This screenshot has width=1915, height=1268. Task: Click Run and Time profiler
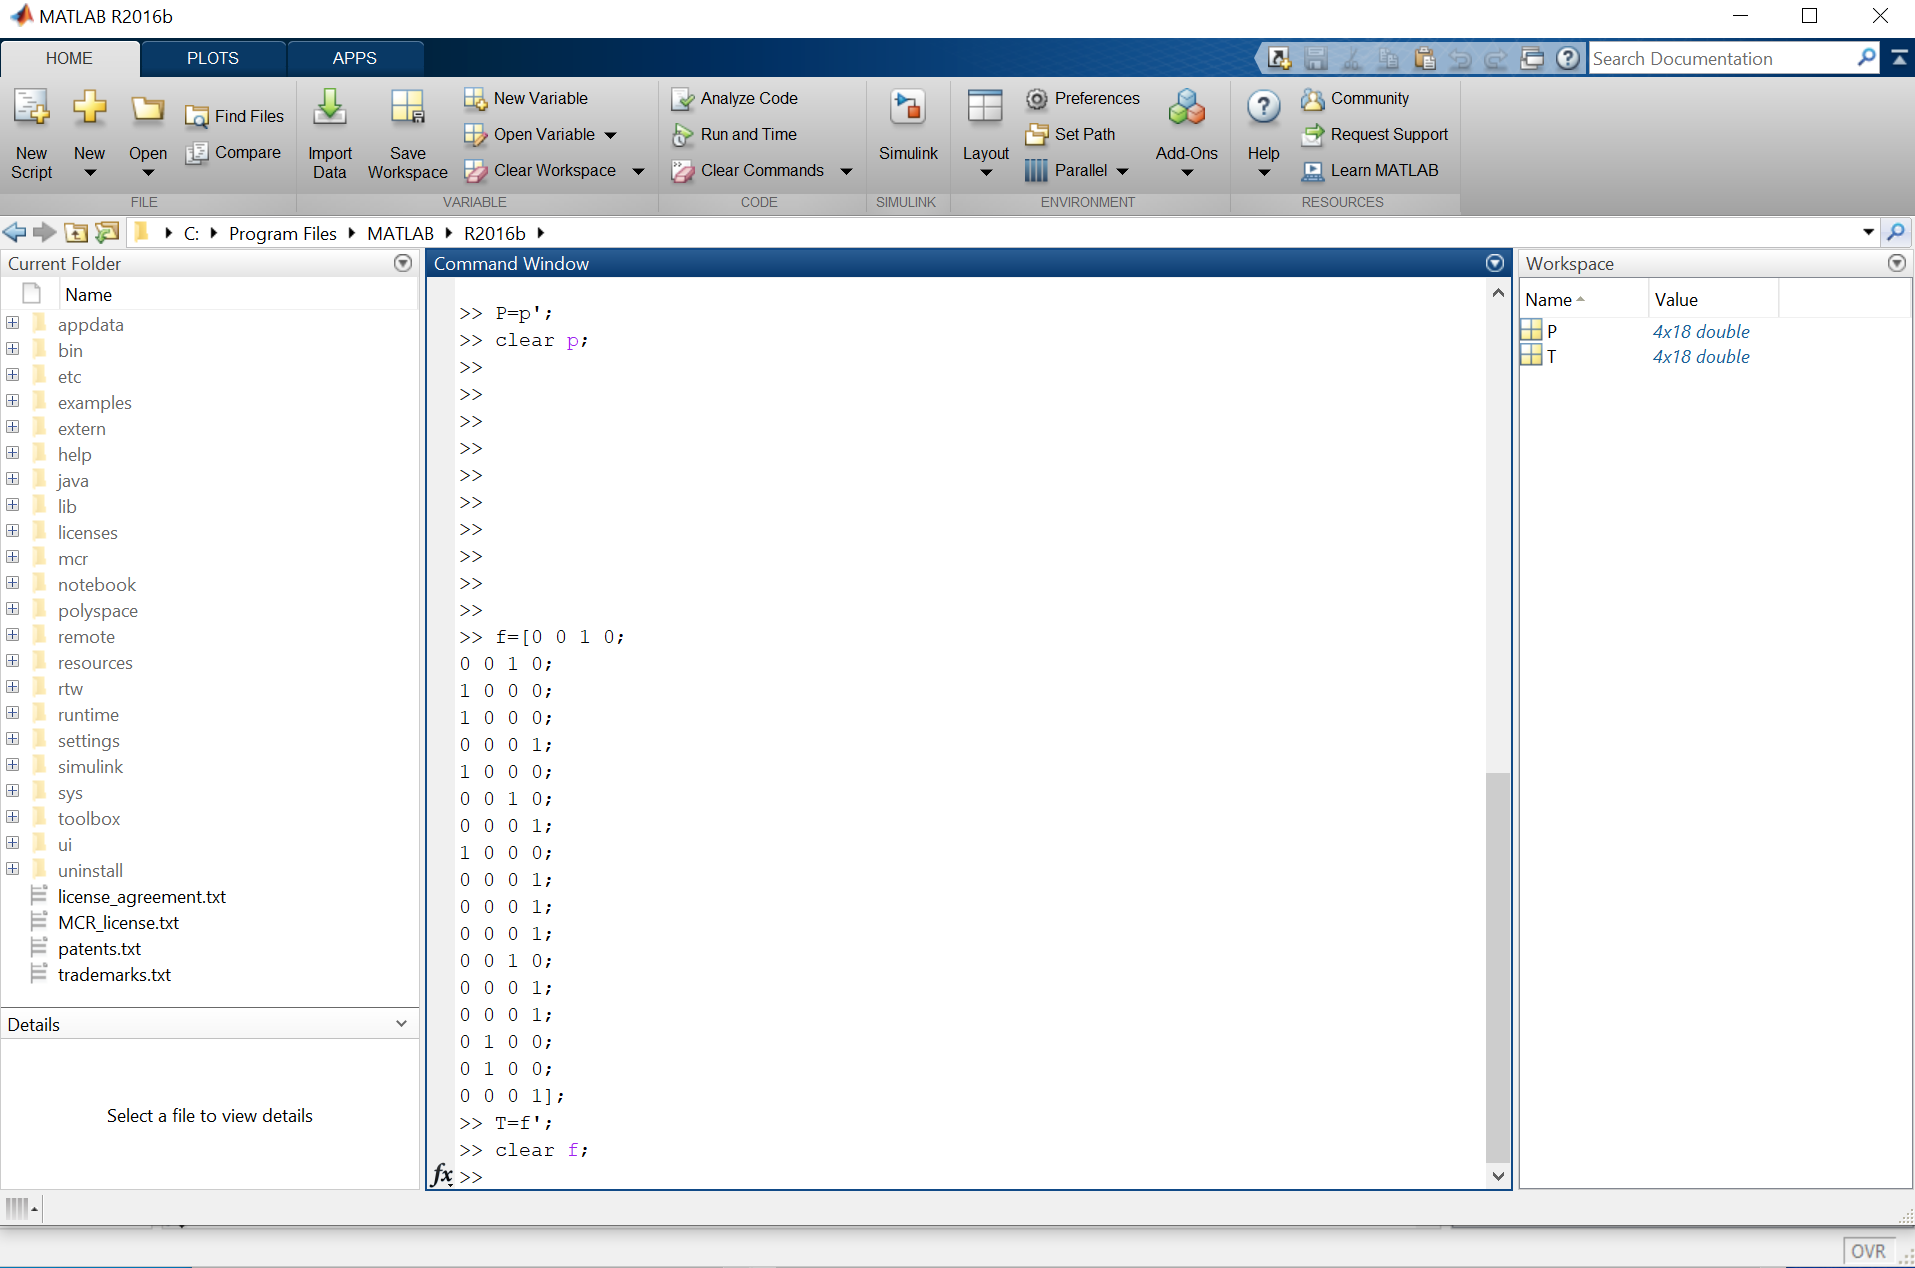(x=735, y=134)
